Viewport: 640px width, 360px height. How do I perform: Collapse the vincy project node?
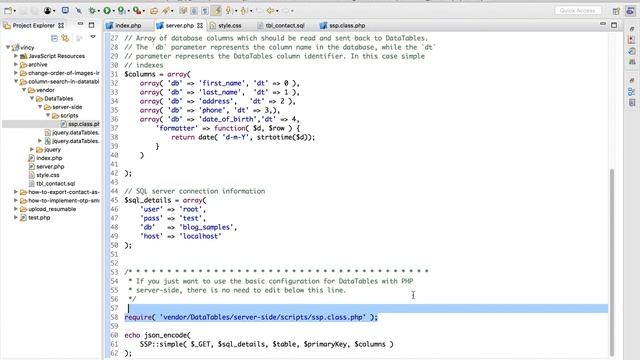click(8, 47)
